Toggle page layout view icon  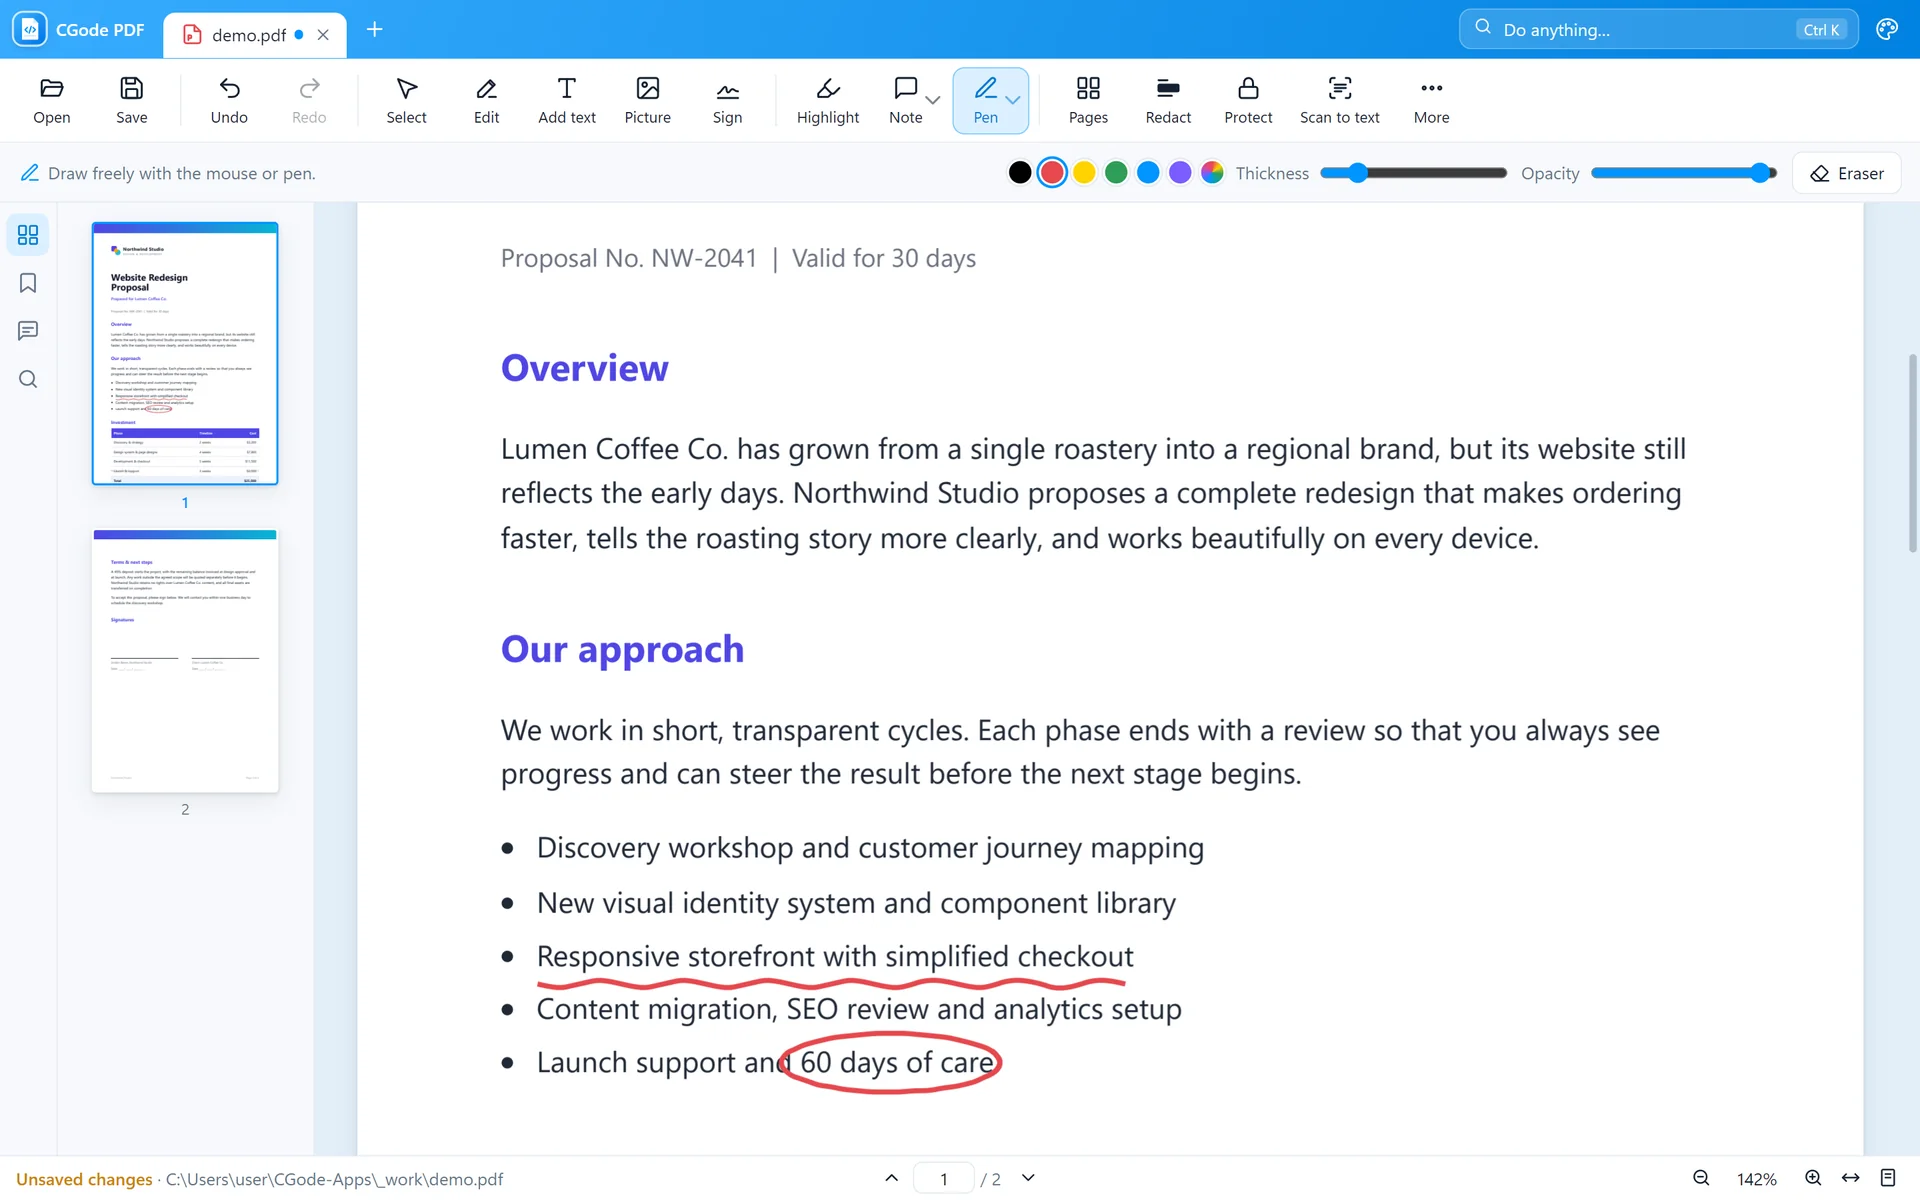[x=1888, y=1178]
